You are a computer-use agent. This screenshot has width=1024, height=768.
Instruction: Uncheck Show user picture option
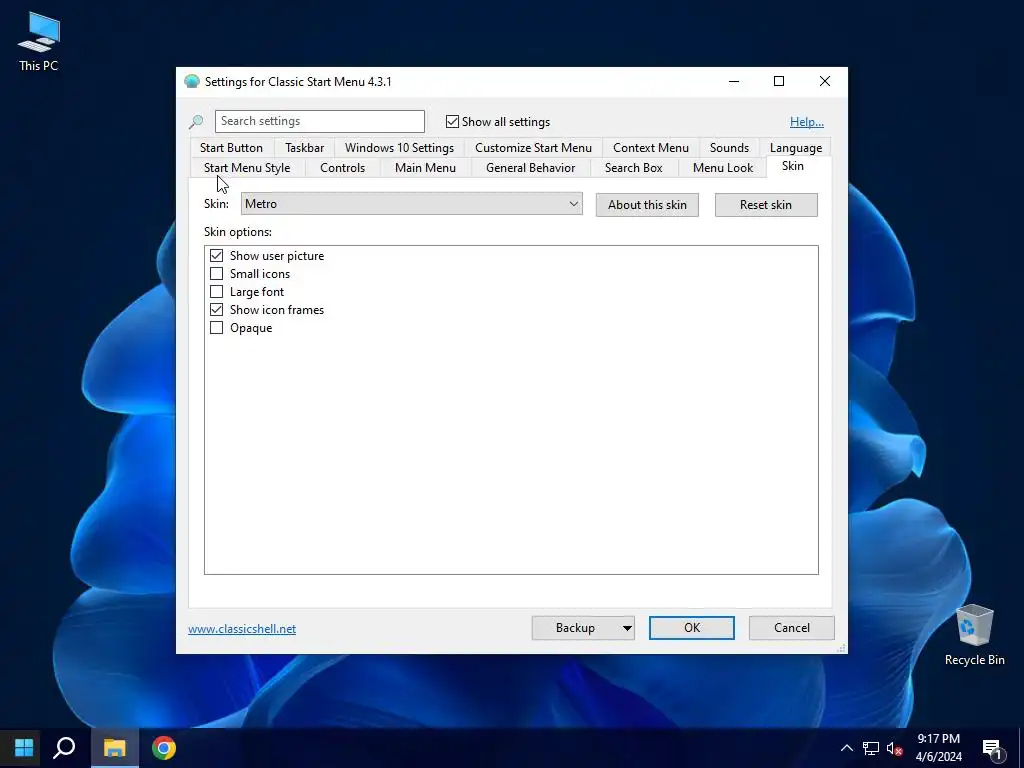[x=216, y=255]
